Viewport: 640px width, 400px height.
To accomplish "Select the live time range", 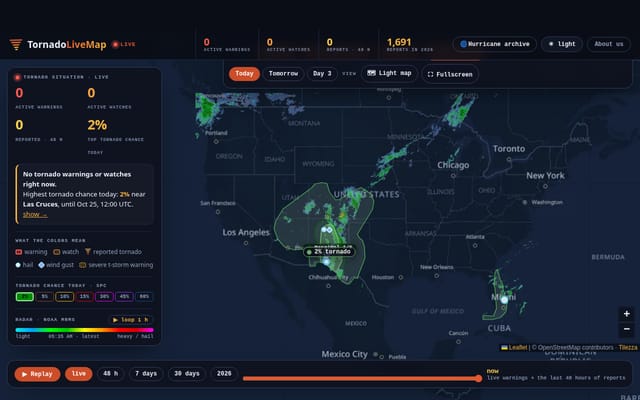I will point(79,374).
